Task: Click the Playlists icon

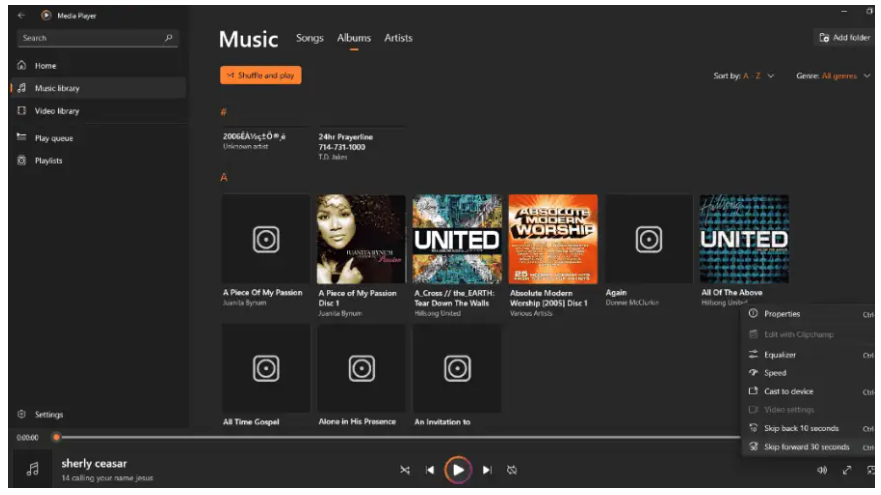Action: coord(21,160)
